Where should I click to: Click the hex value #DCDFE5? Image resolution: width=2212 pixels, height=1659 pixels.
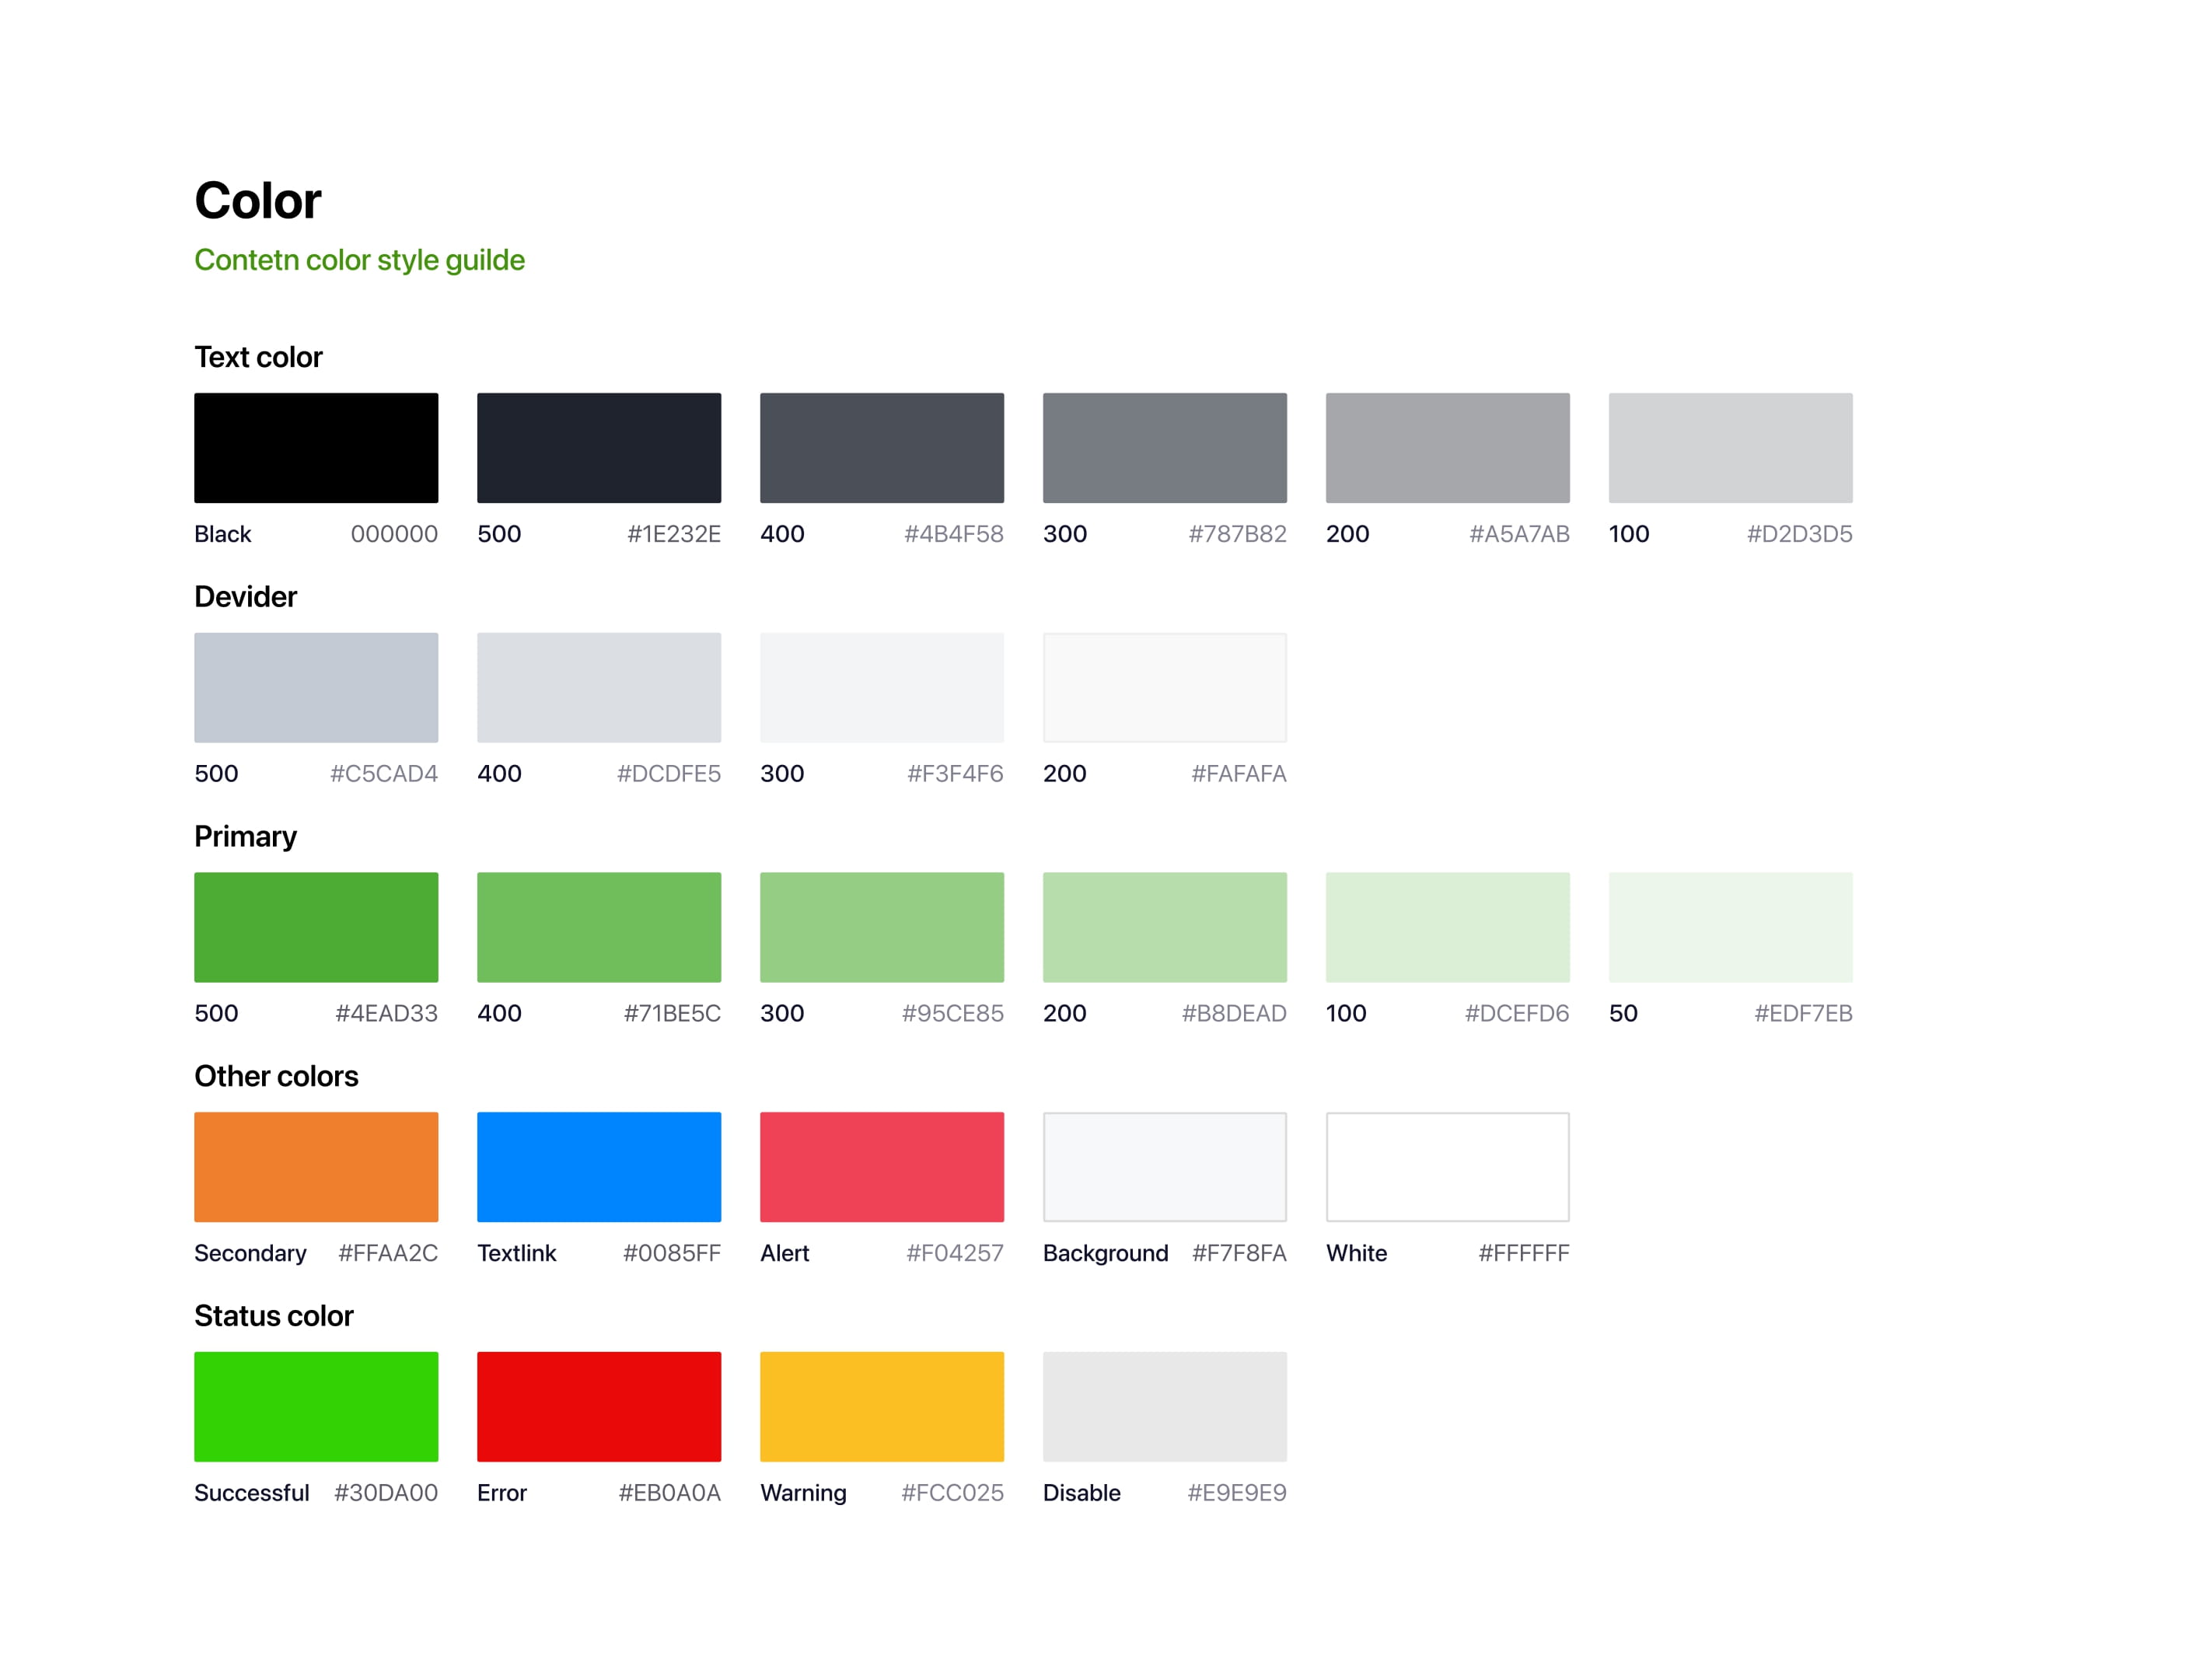pyautogui.click(x=669, y=774)
